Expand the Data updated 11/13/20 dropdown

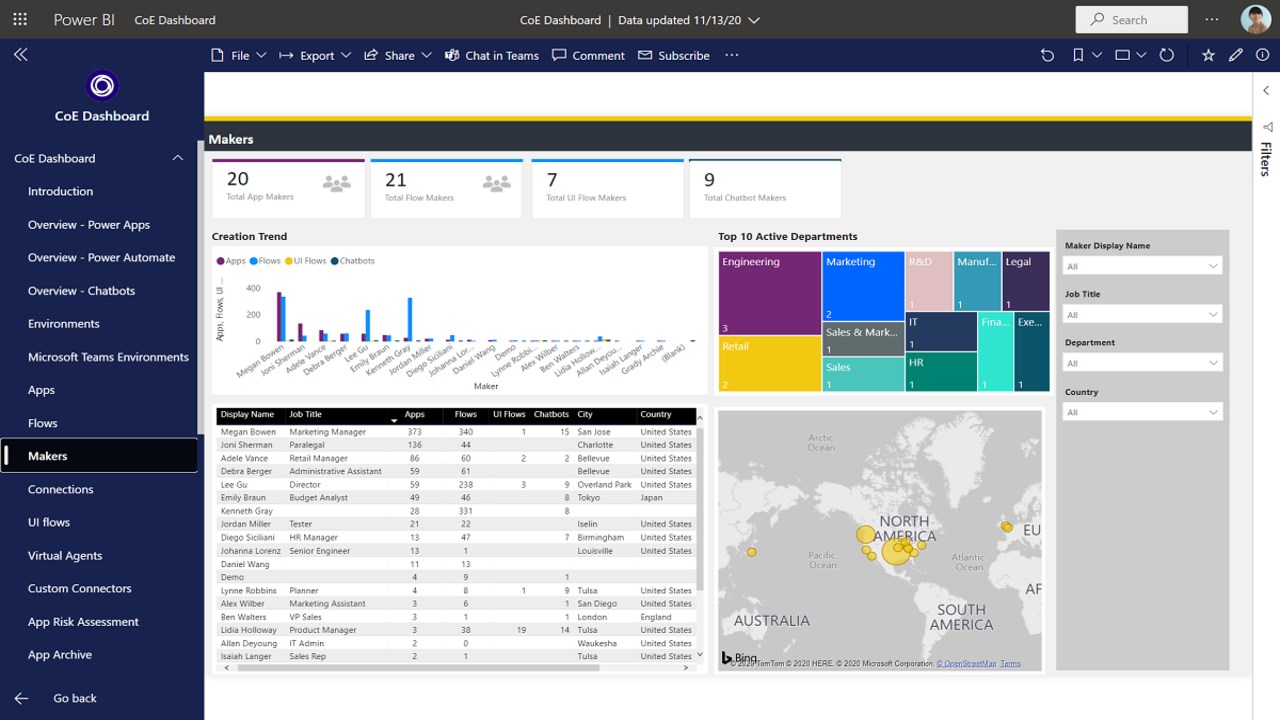(x=753, y=20)
